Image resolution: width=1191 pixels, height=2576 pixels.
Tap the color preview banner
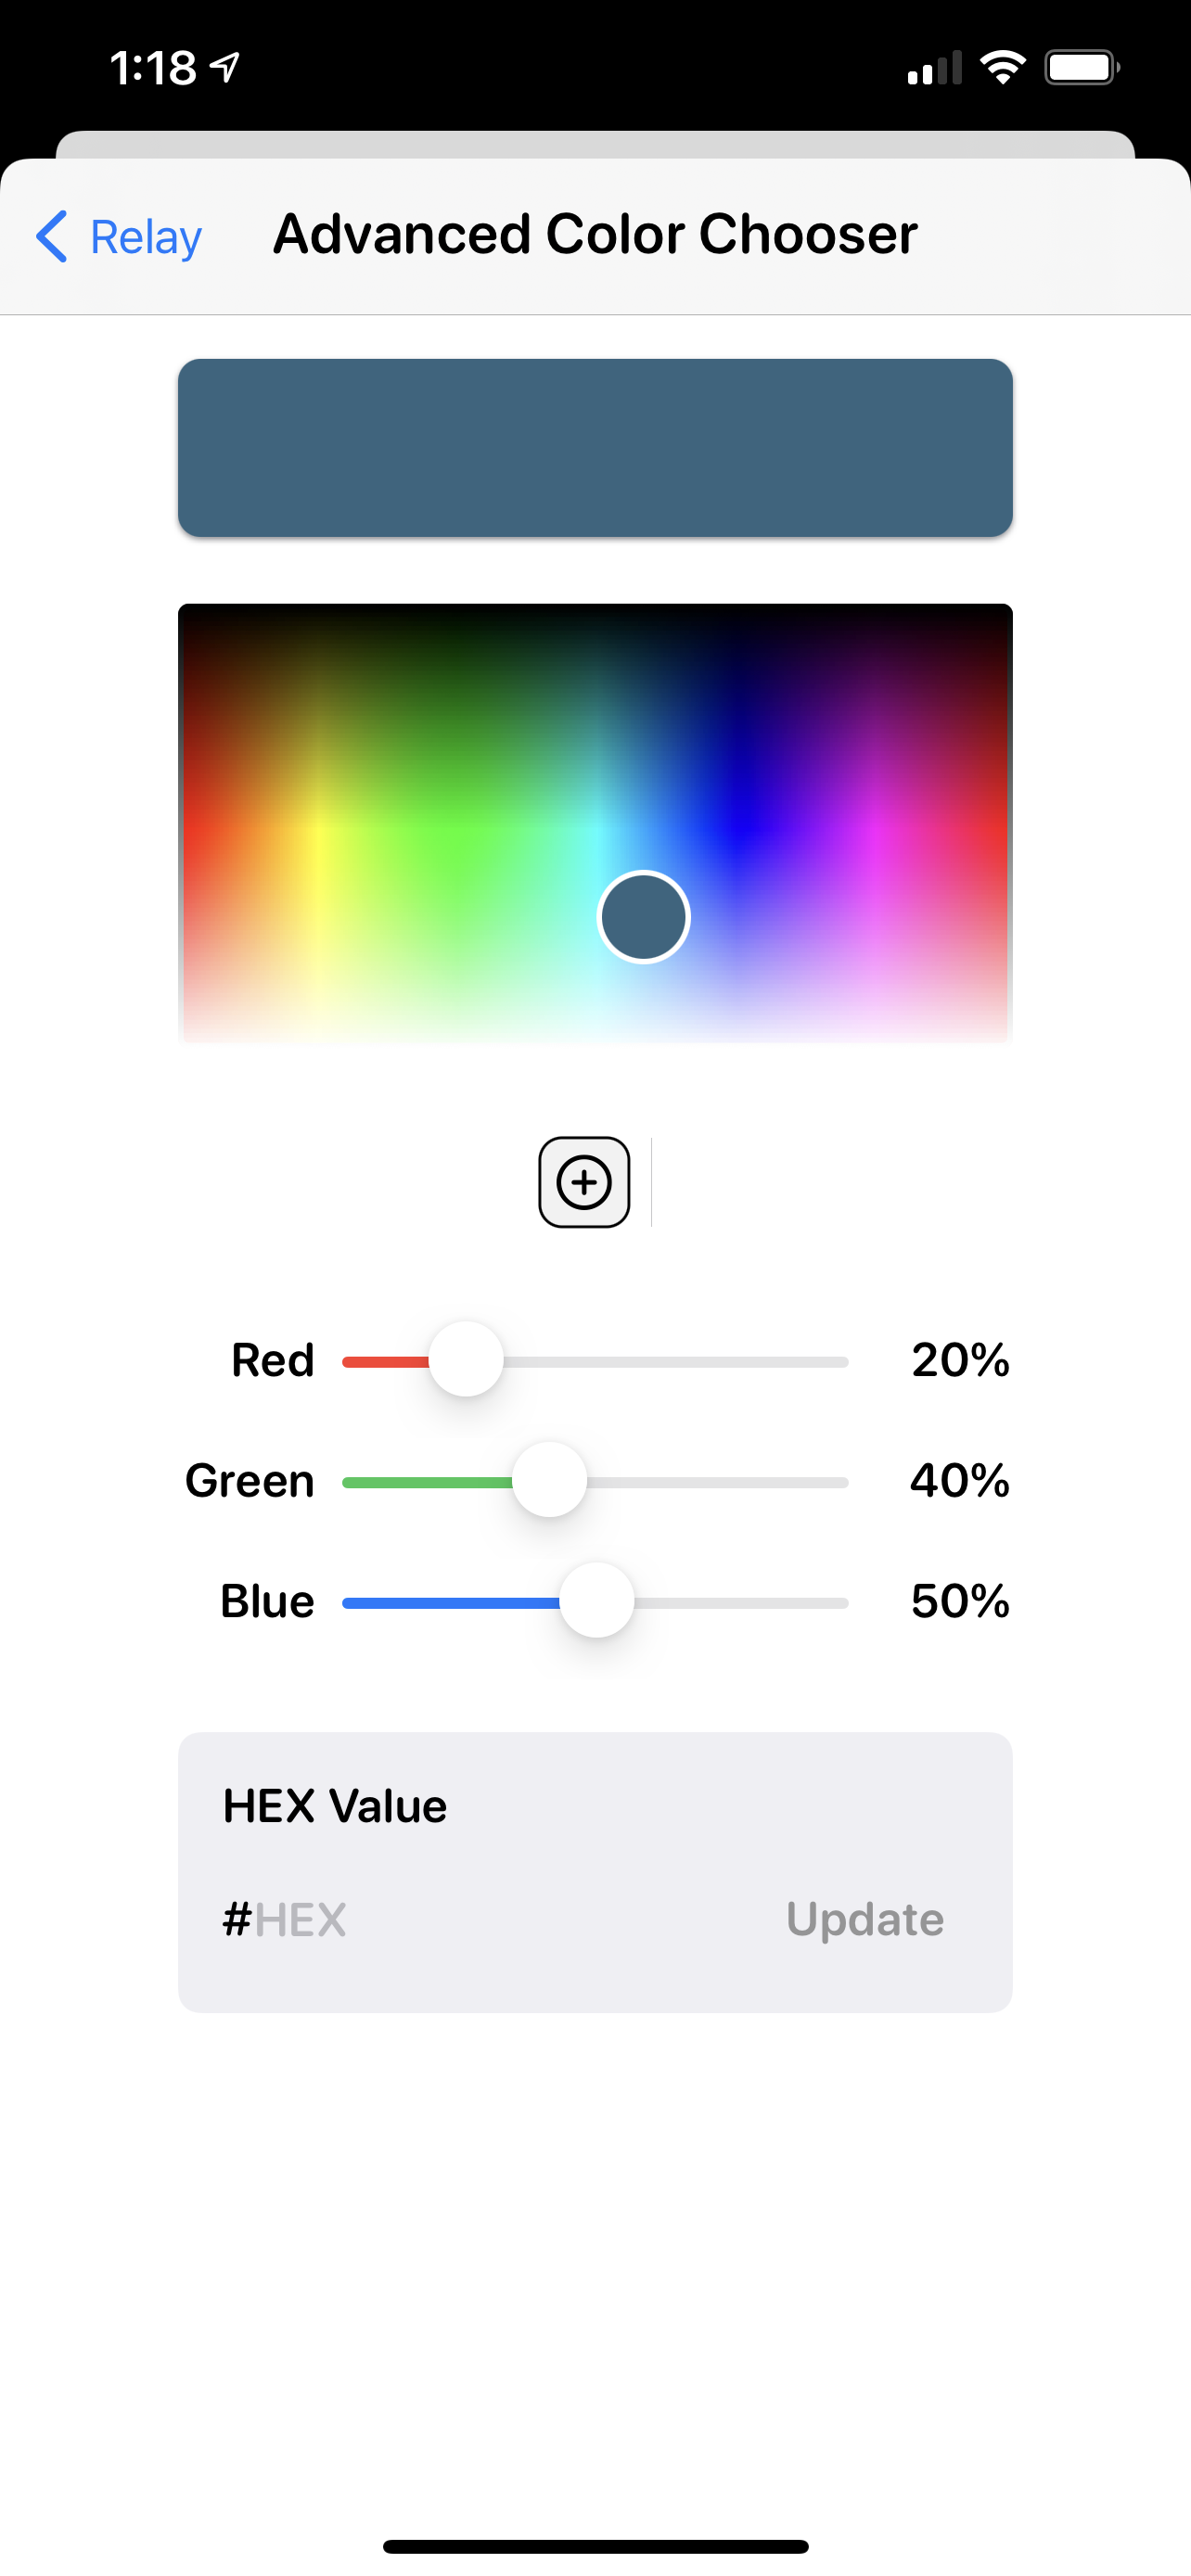[595, 447]
